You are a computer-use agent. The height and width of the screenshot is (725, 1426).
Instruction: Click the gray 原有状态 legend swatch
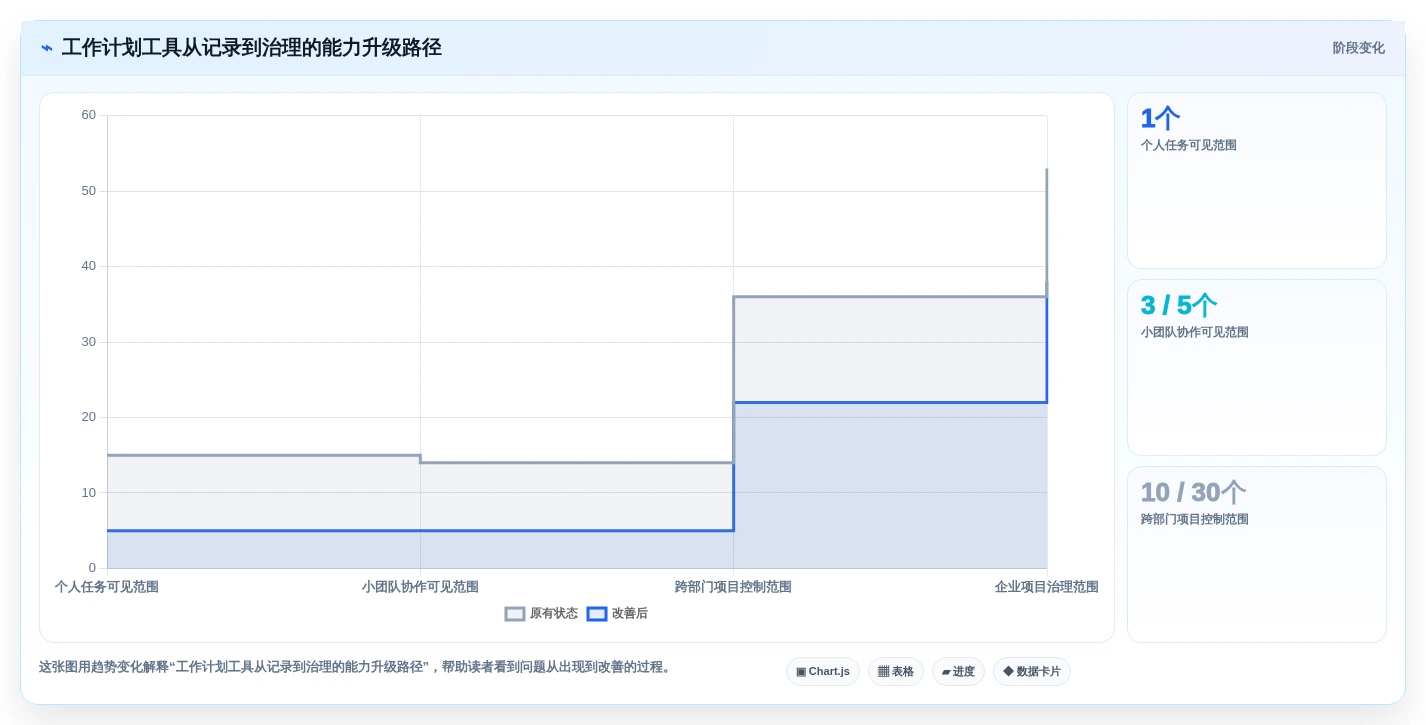coord(515,614)
